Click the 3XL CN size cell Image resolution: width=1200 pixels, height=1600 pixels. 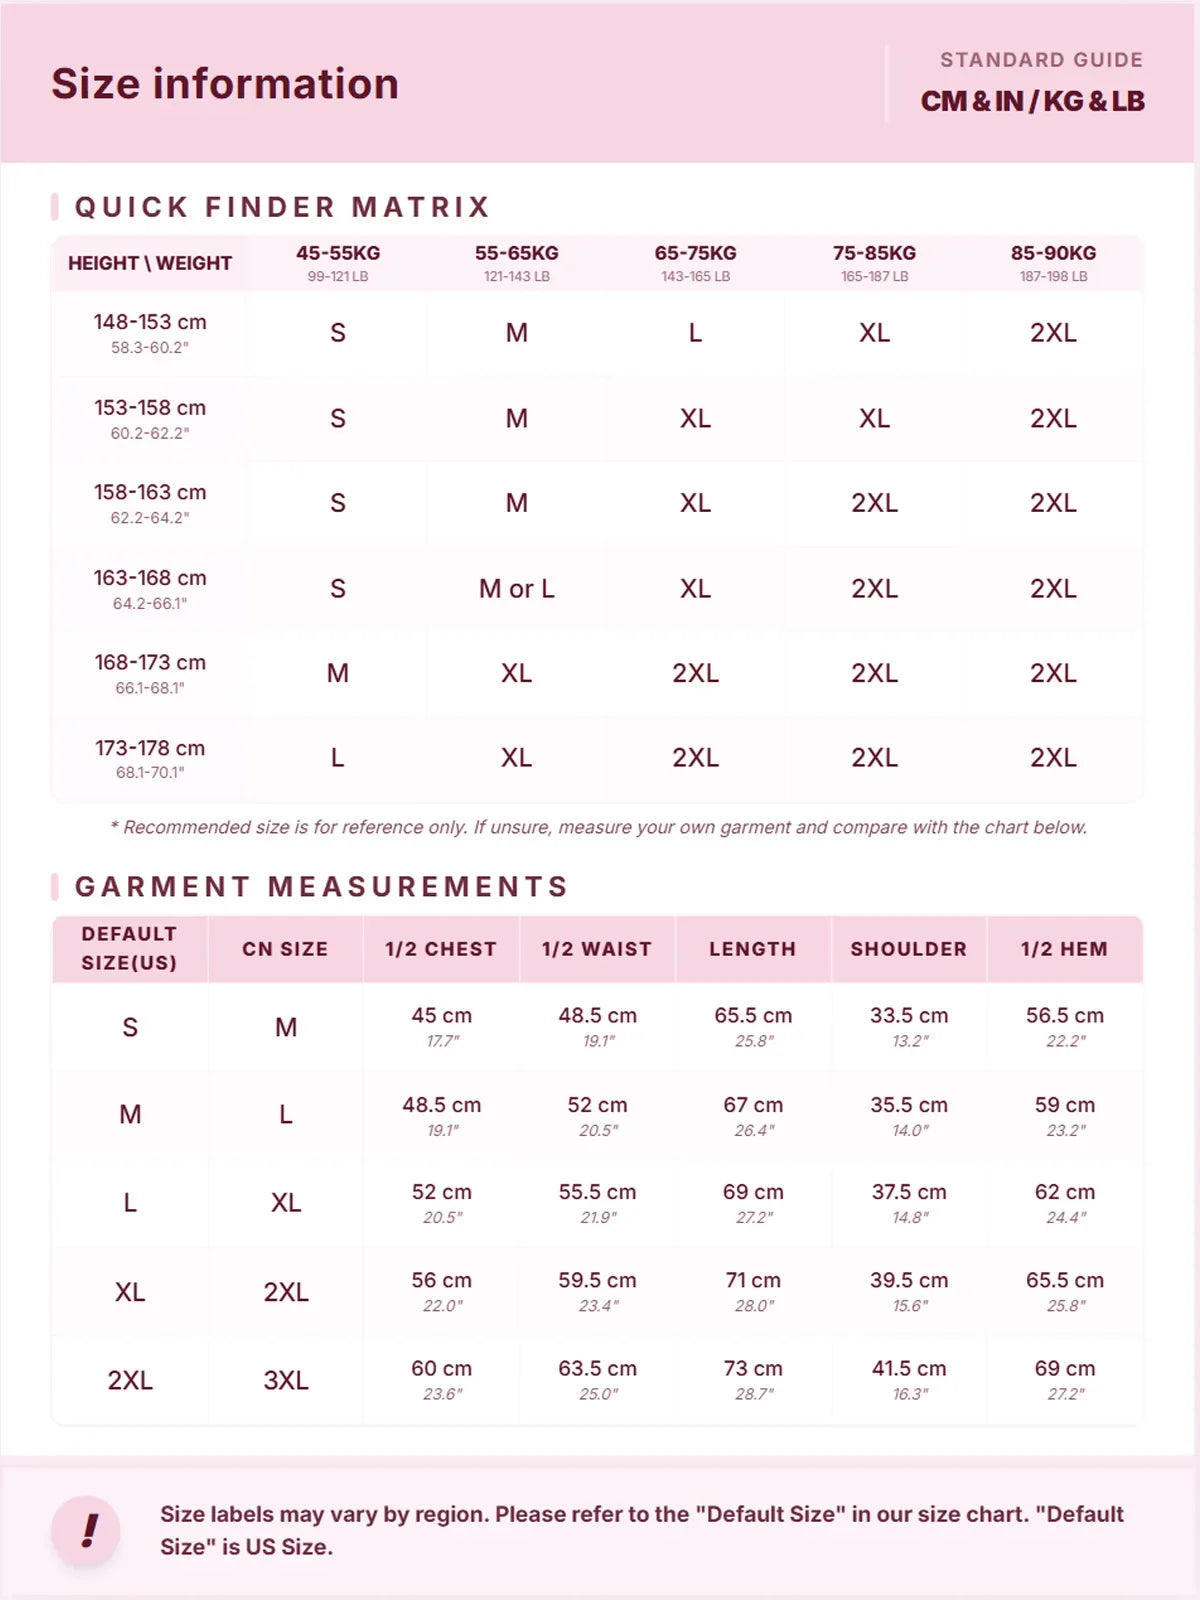click(286, 1381)
